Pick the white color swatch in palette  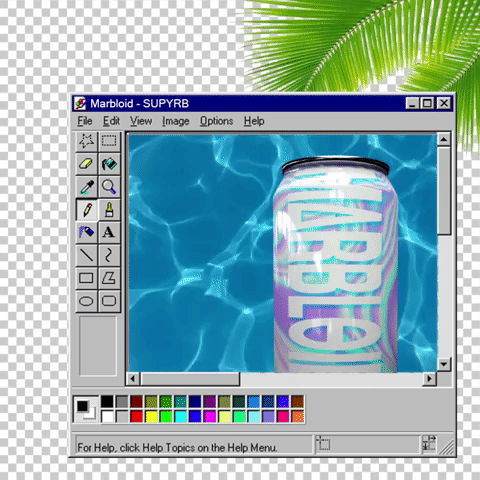pos(107,416)
